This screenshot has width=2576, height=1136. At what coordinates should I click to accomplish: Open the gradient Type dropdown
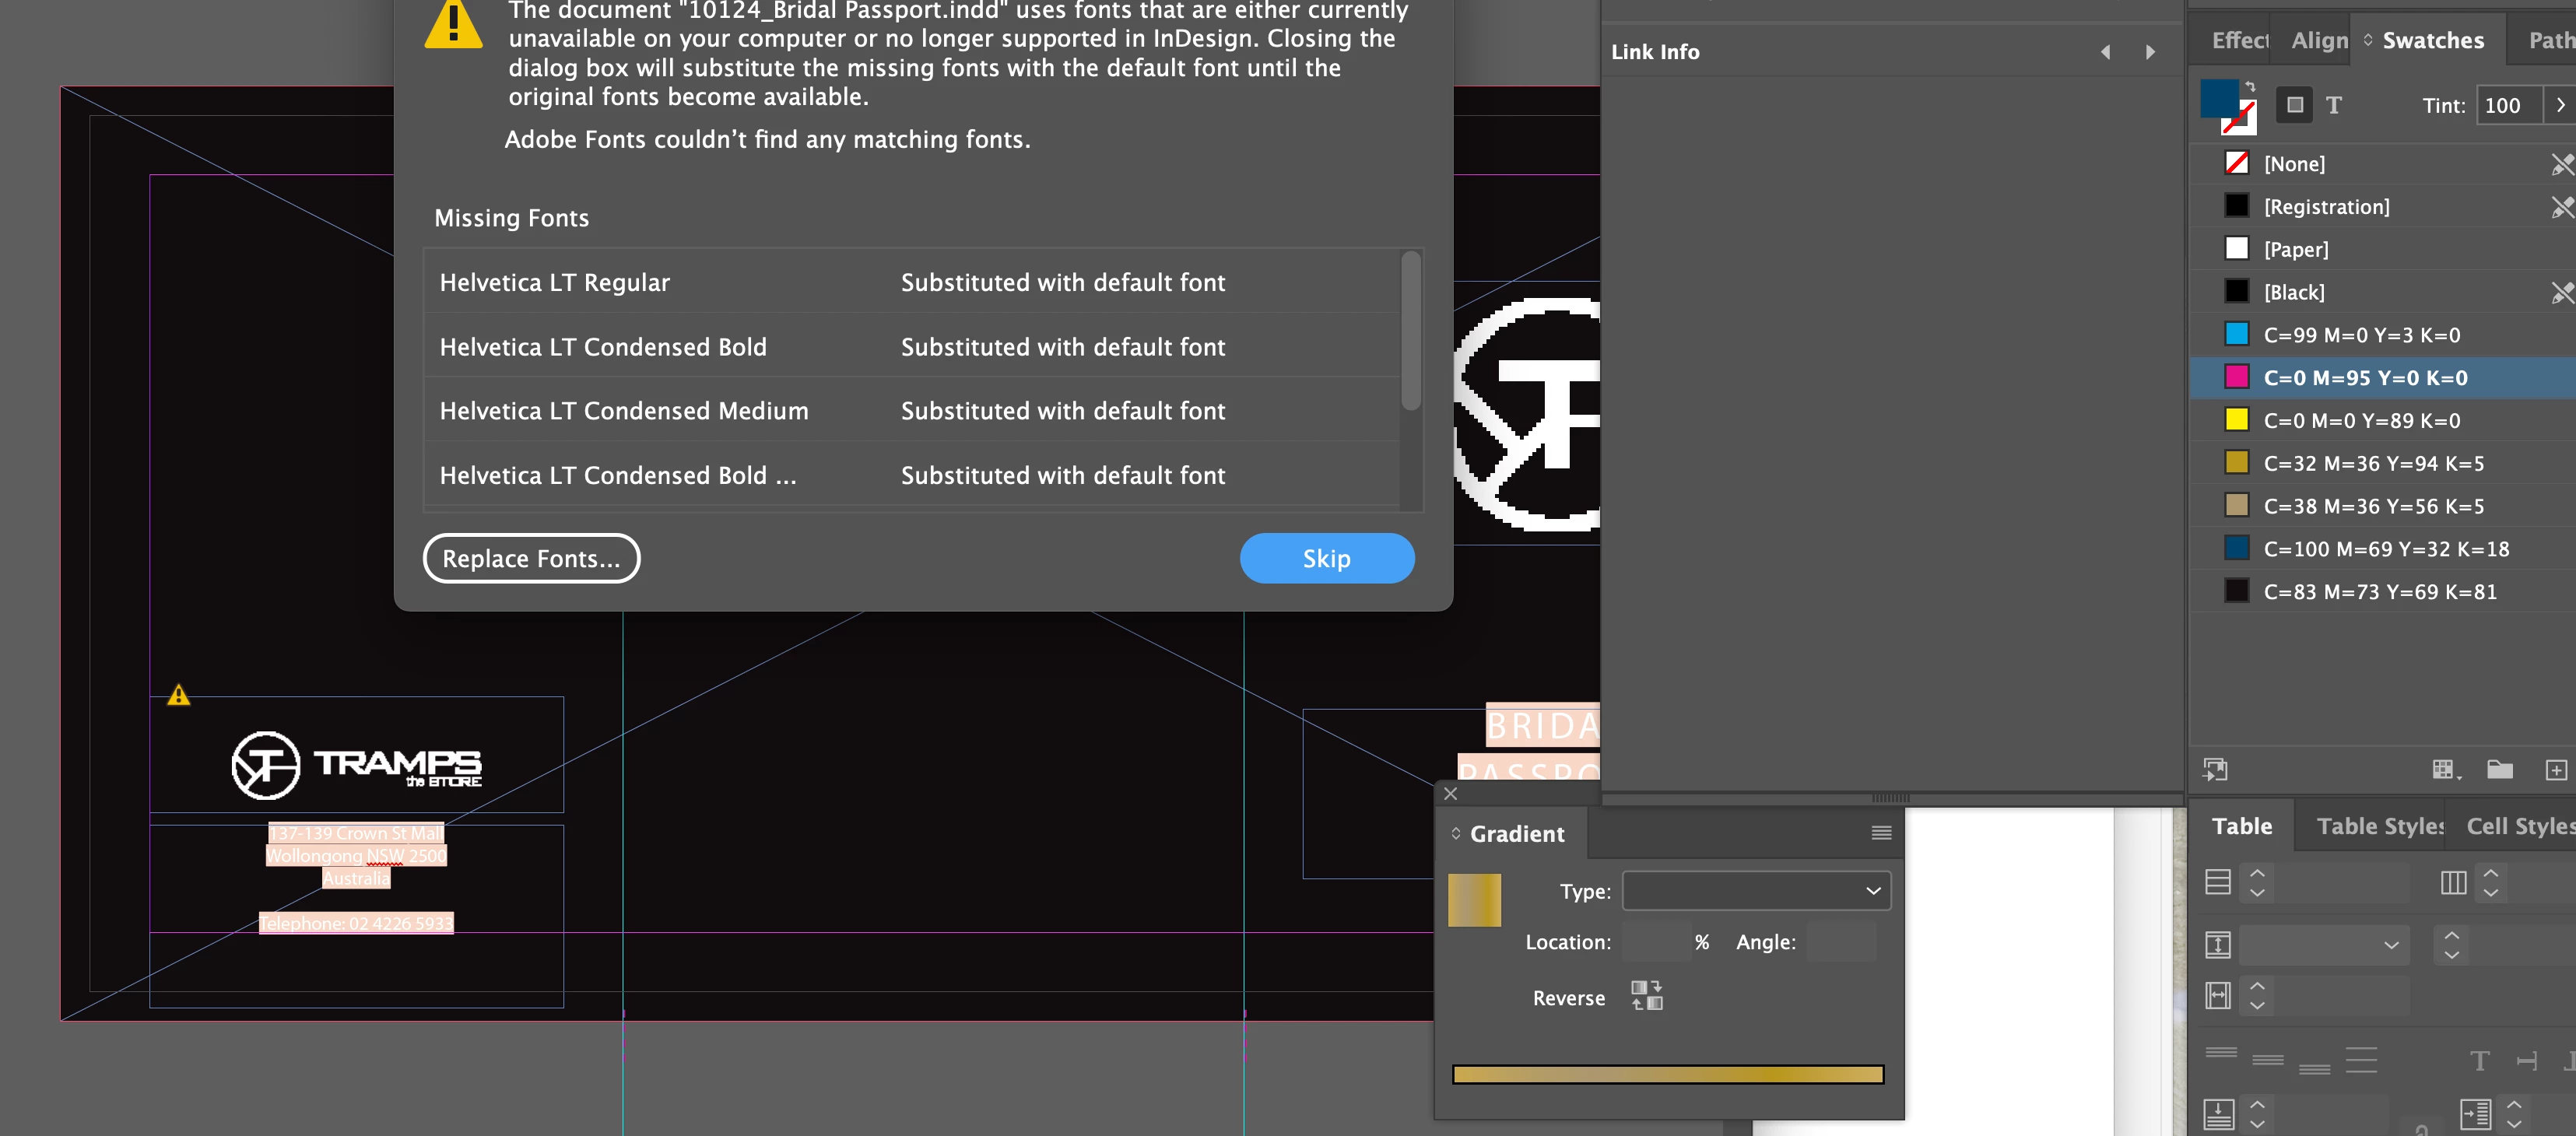(1756, 891)
